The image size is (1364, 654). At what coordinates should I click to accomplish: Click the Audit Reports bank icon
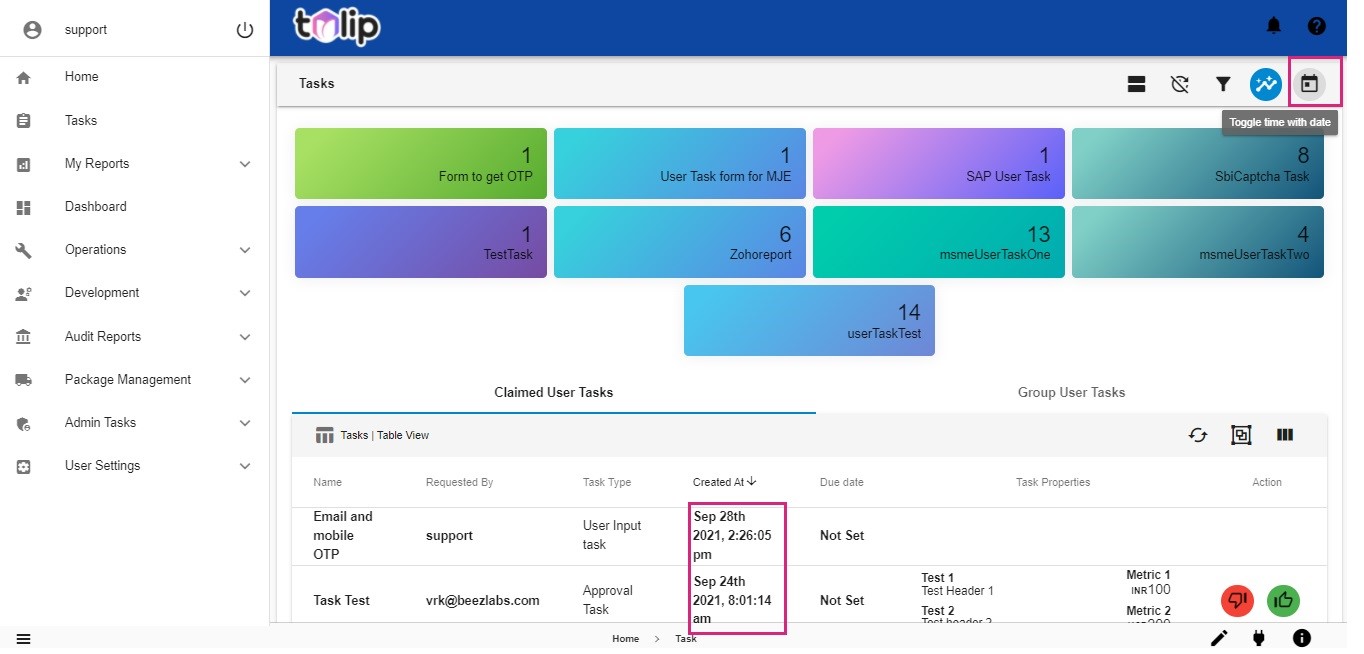coord(24,337)
